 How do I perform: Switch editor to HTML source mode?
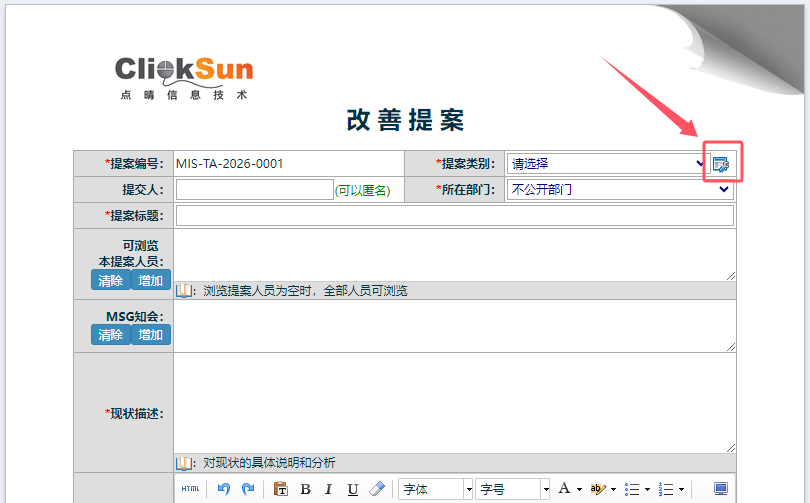(190, 489)
